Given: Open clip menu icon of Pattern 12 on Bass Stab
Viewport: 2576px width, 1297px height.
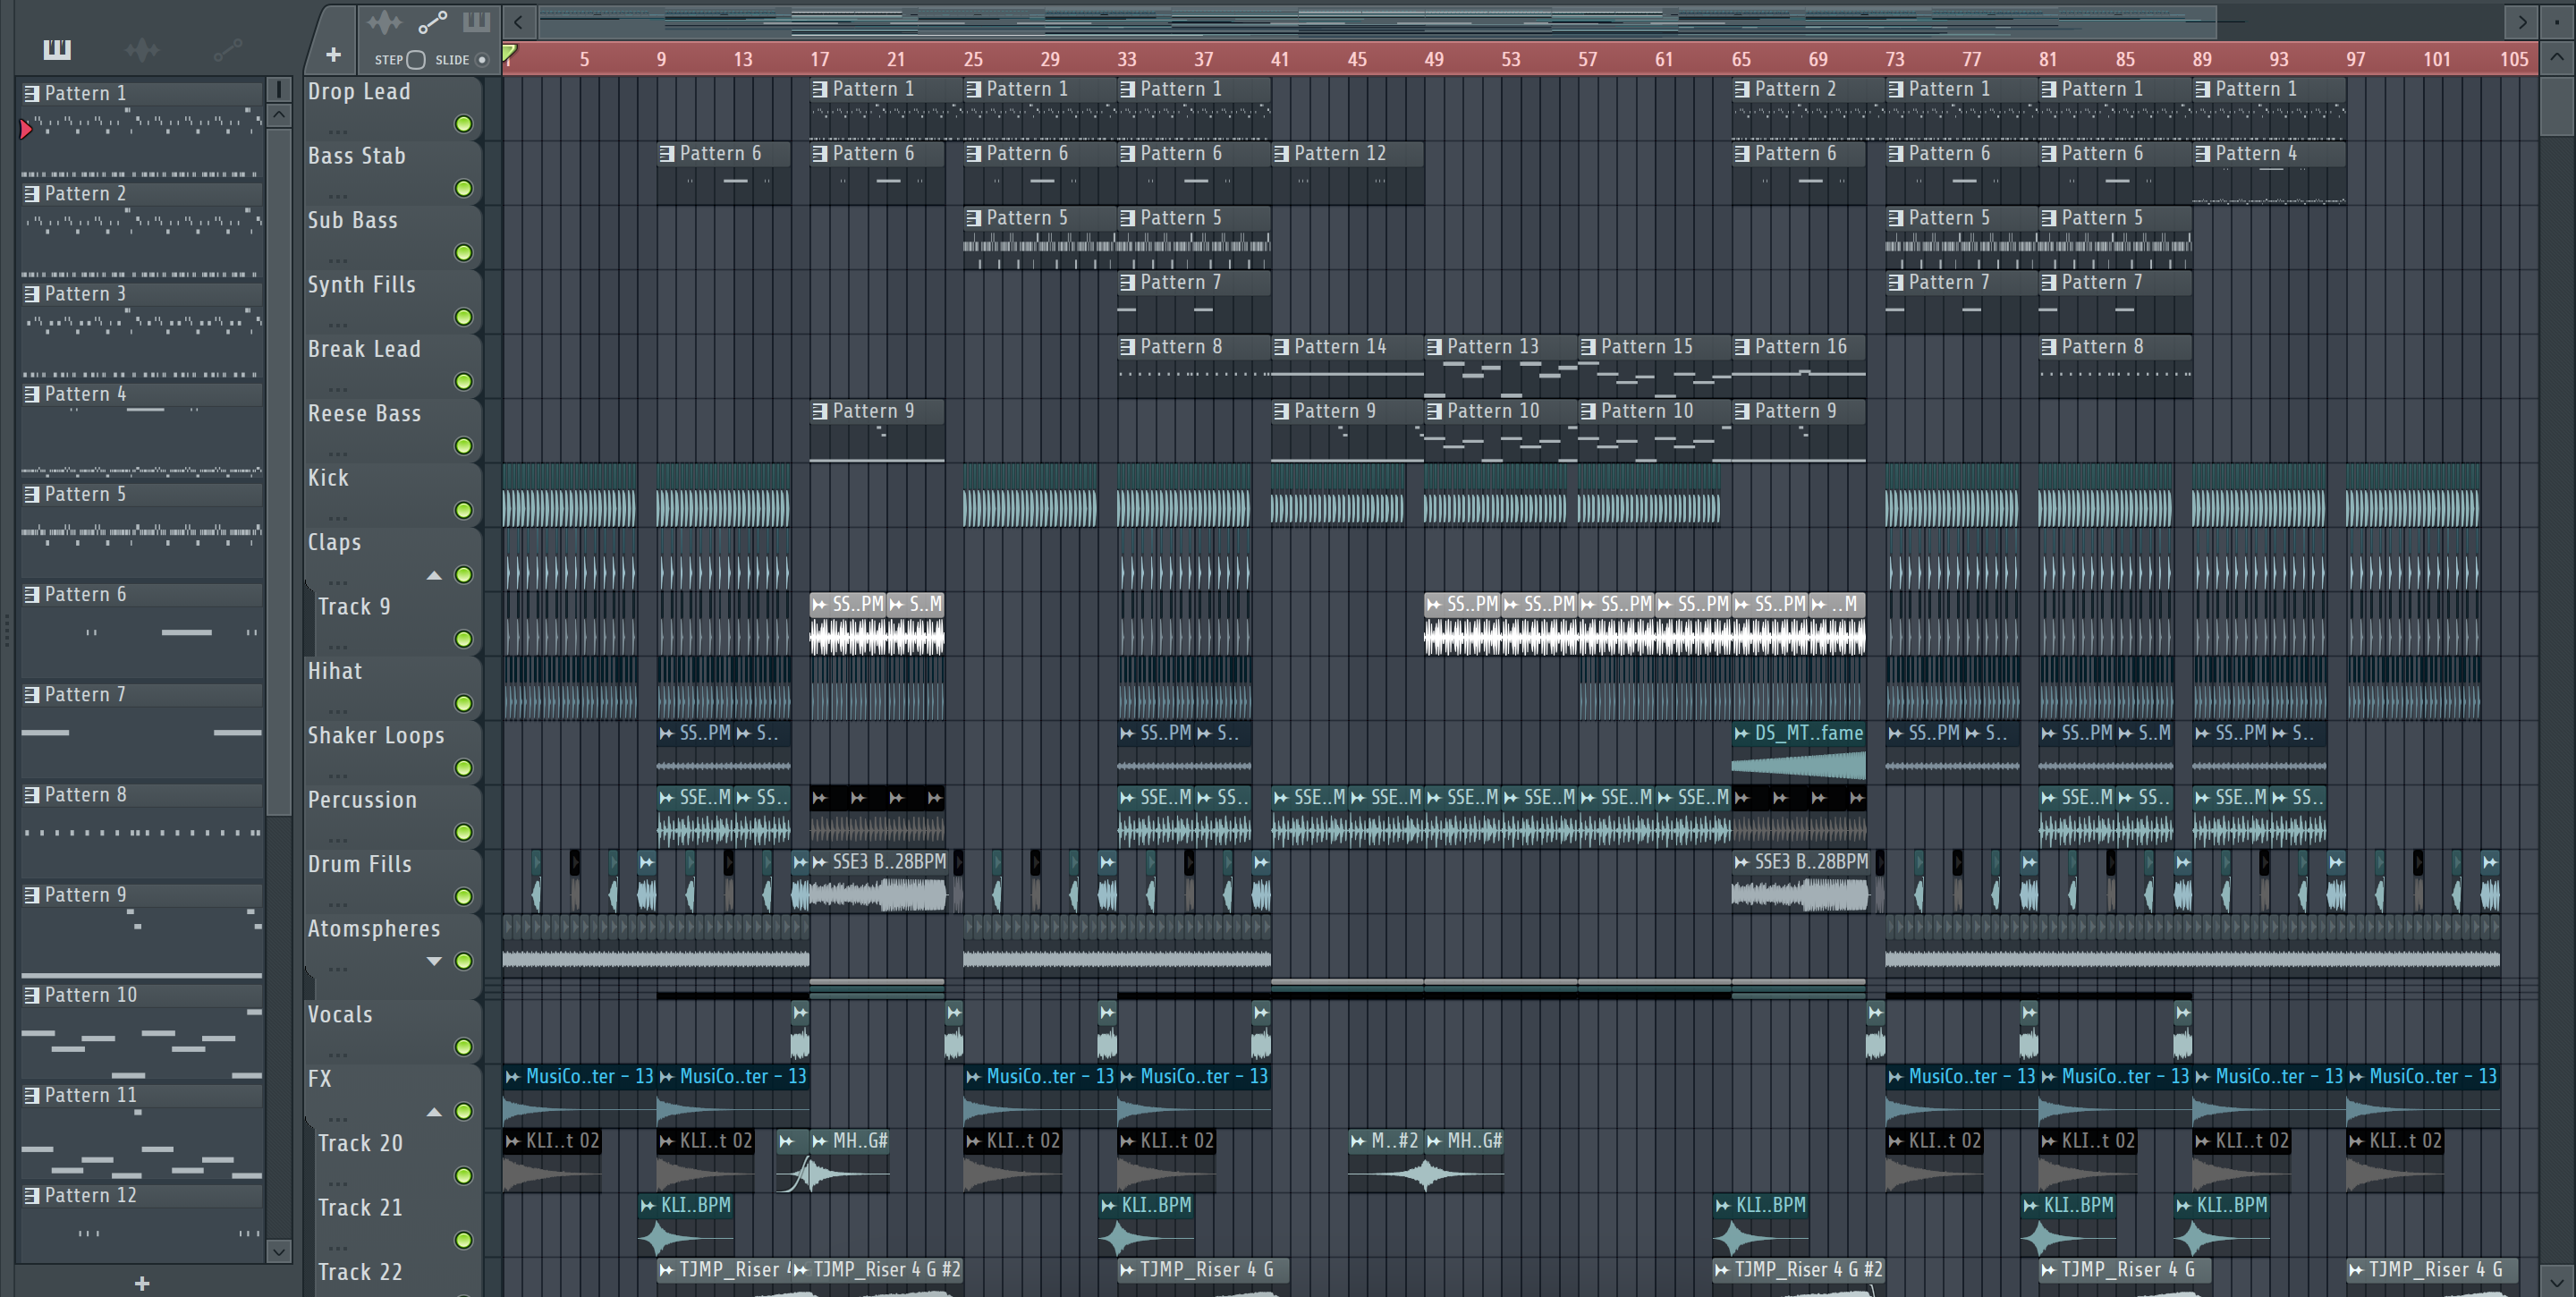Looking at the screenshot, I should (x=1282, y=154).
